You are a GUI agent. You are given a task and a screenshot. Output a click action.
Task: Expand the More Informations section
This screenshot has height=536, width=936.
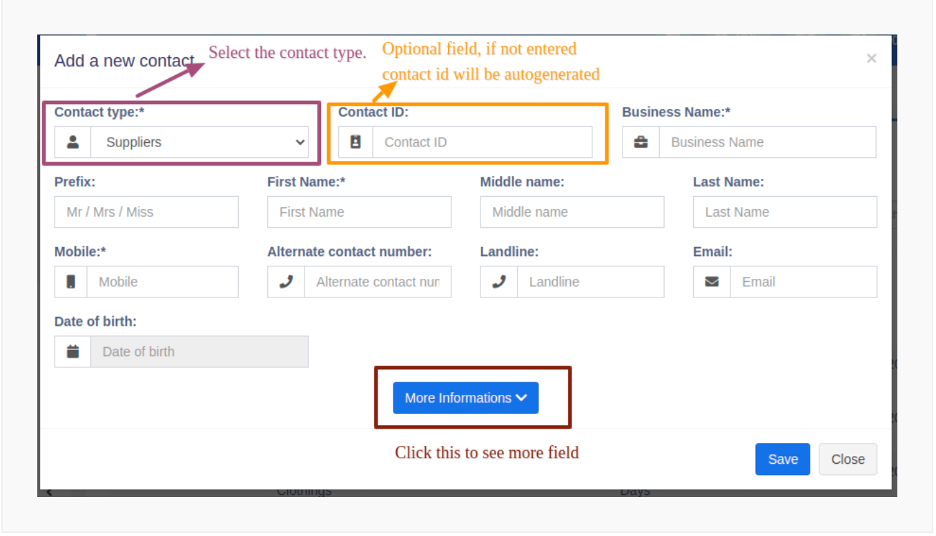tap(466, 398)
